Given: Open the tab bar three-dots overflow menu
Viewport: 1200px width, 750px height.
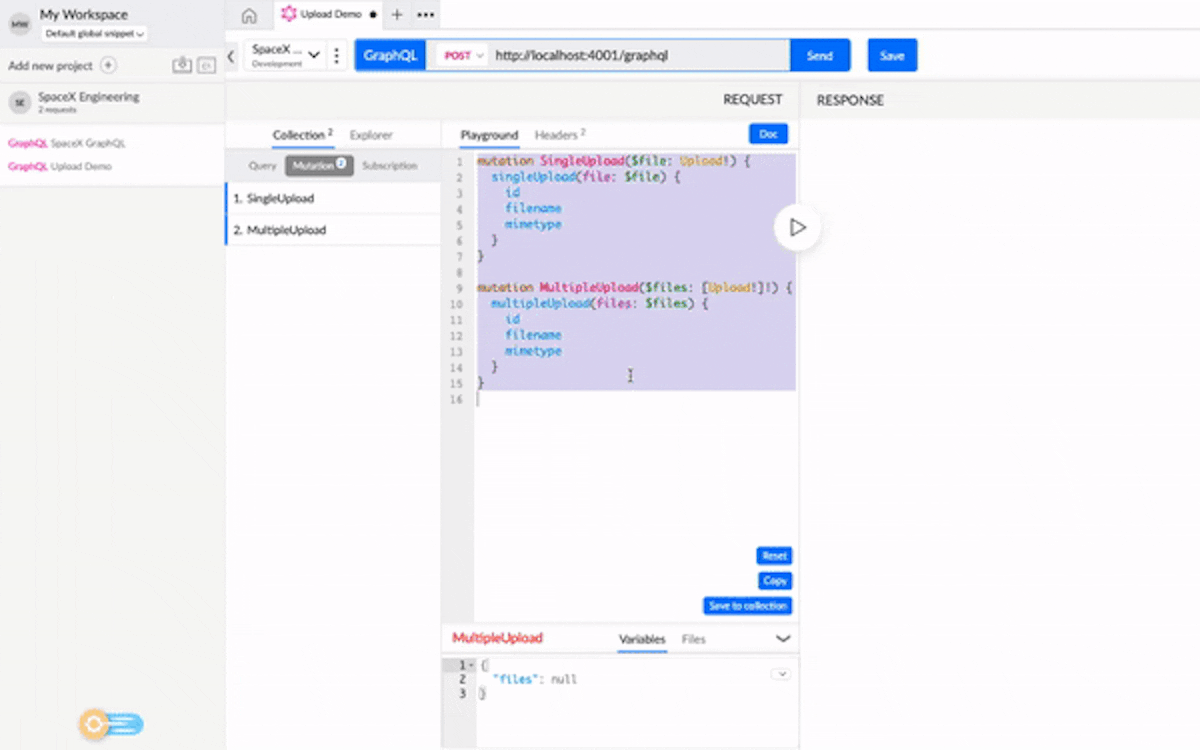Looking at the screenshot, I should coord(425,15).
